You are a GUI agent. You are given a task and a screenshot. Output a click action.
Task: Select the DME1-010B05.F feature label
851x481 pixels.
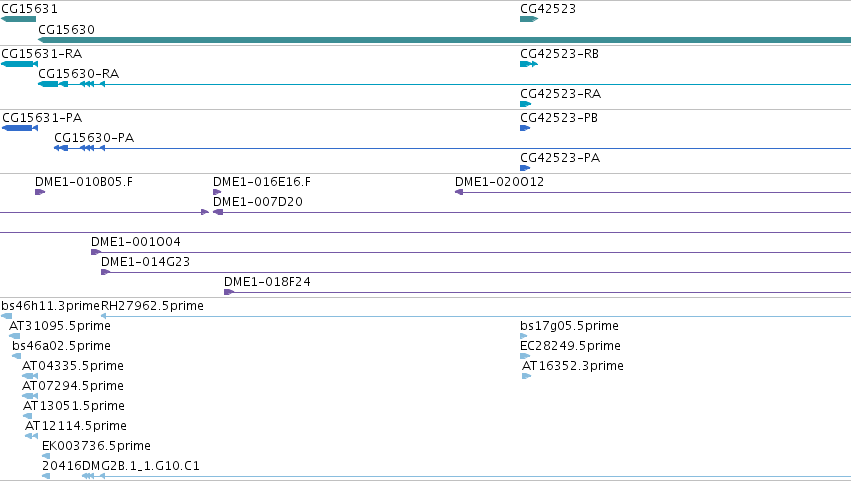[84, 182]
